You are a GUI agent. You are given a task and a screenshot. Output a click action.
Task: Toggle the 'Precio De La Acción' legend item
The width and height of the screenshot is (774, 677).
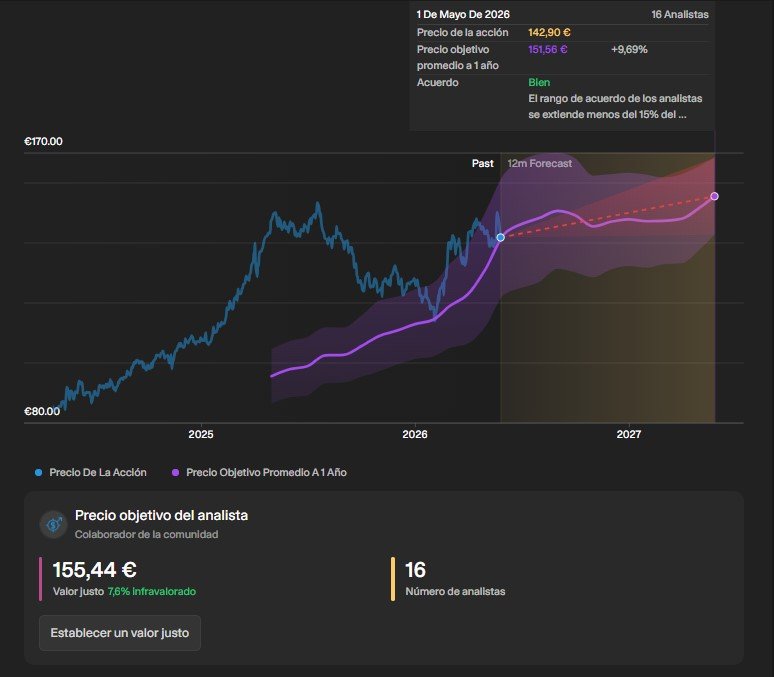91,473
